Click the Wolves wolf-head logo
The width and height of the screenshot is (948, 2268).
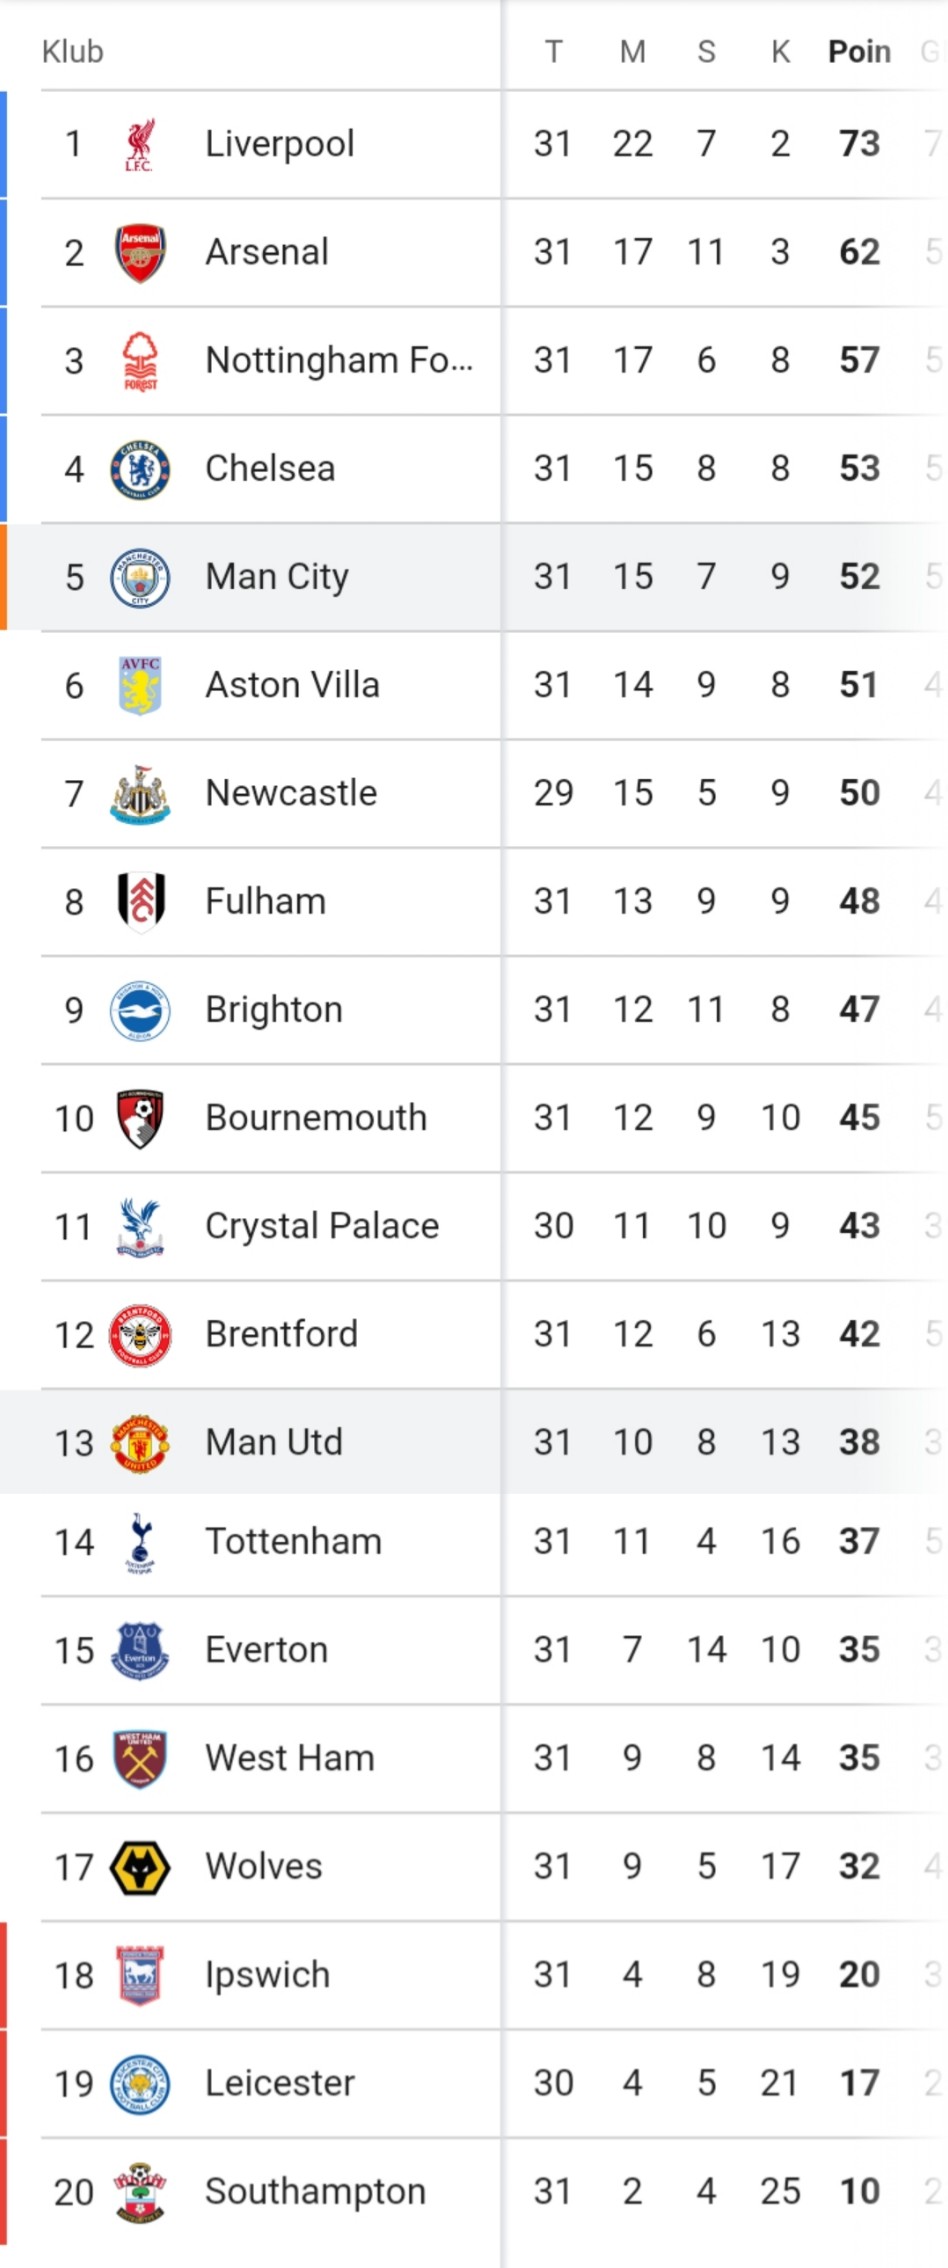pos(140,1868)
